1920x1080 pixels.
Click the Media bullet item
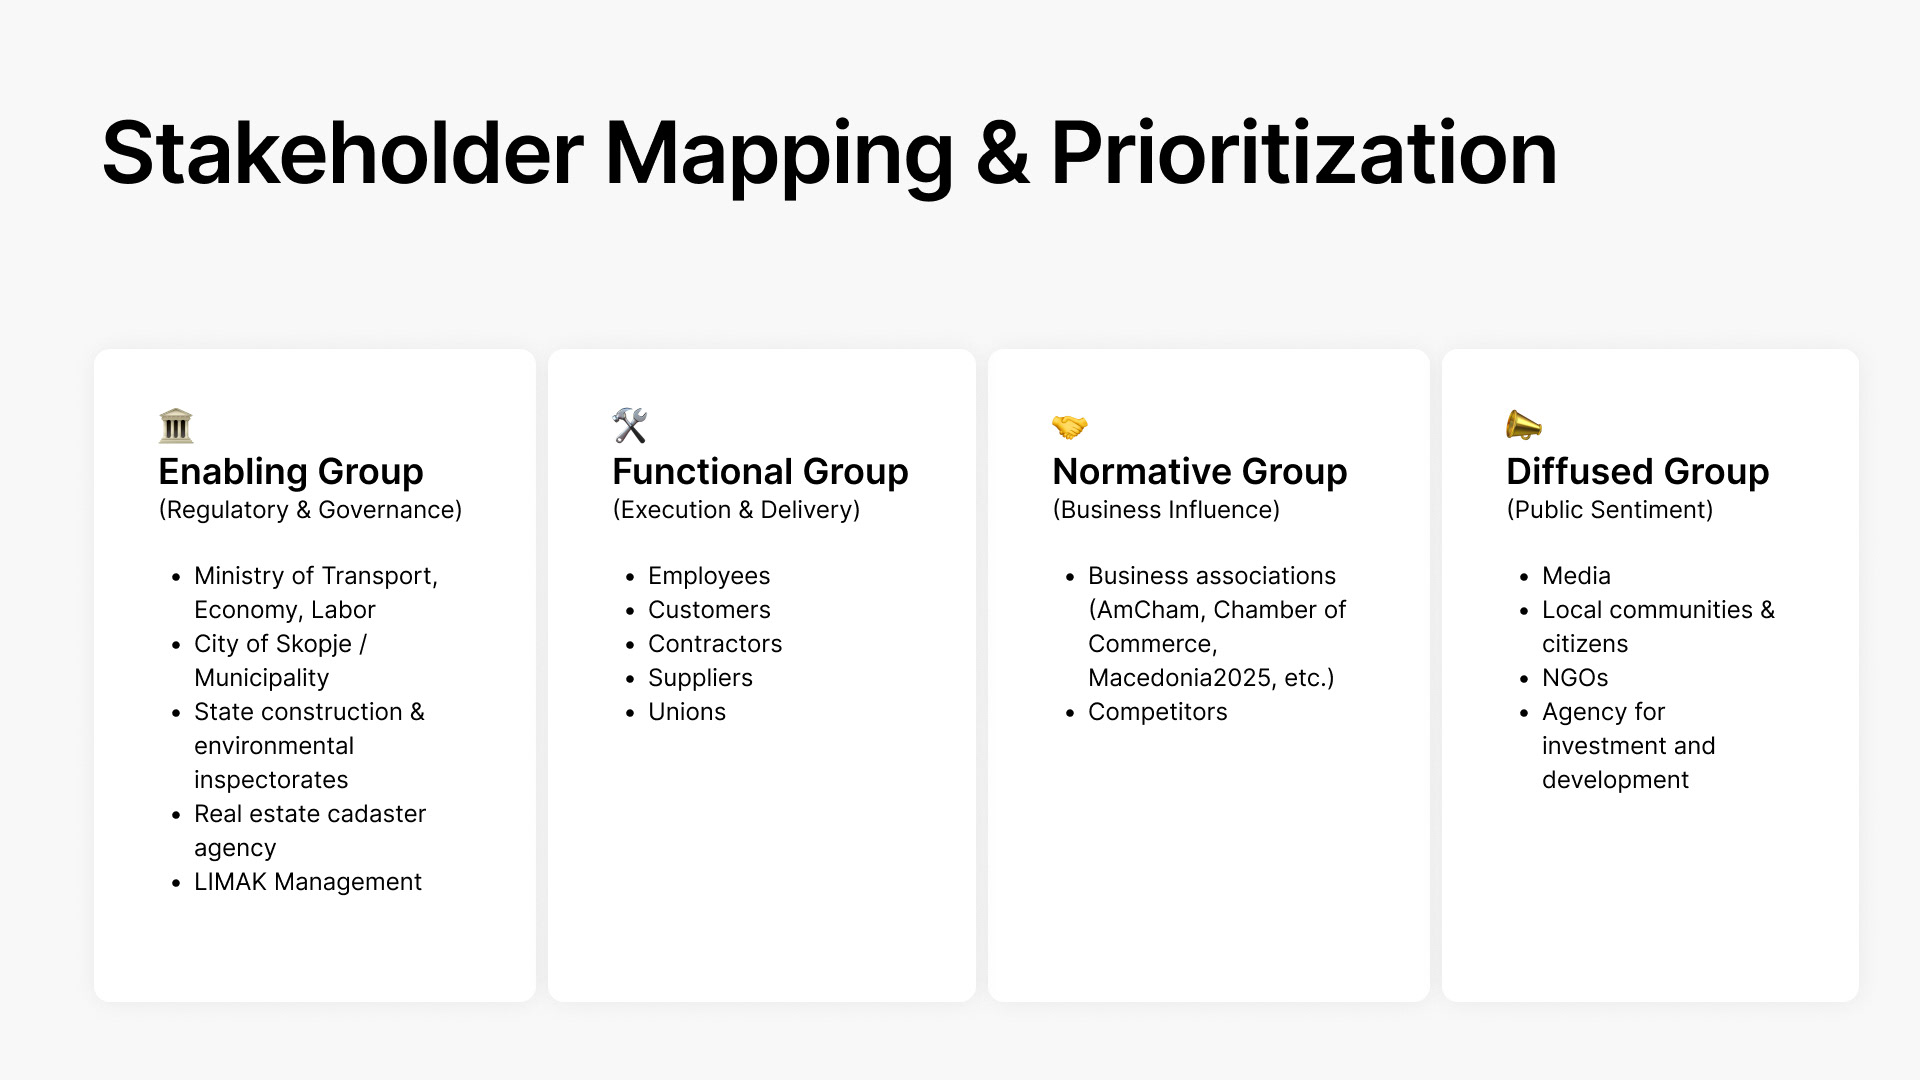[1577, 576]
